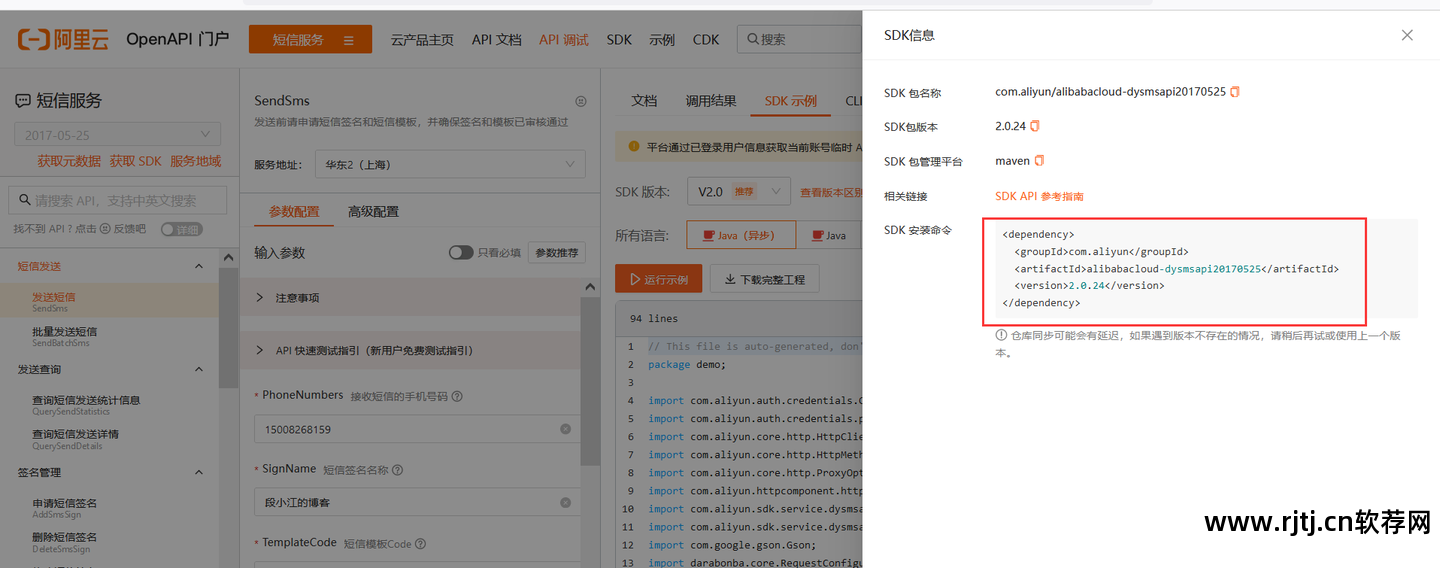
Task: Copy the SDK version 2.0.24
Action: [x=1035, y=126]
